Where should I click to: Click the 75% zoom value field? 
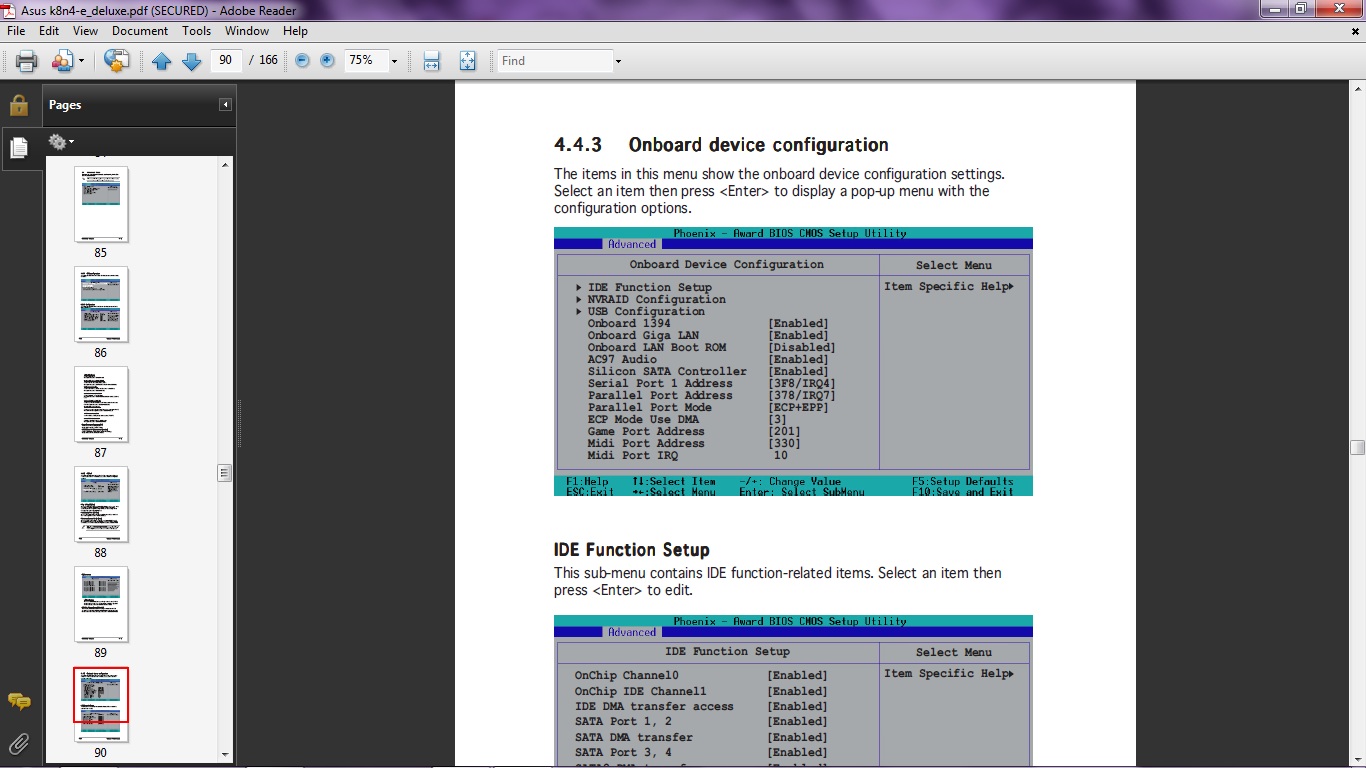click(366, 61)
